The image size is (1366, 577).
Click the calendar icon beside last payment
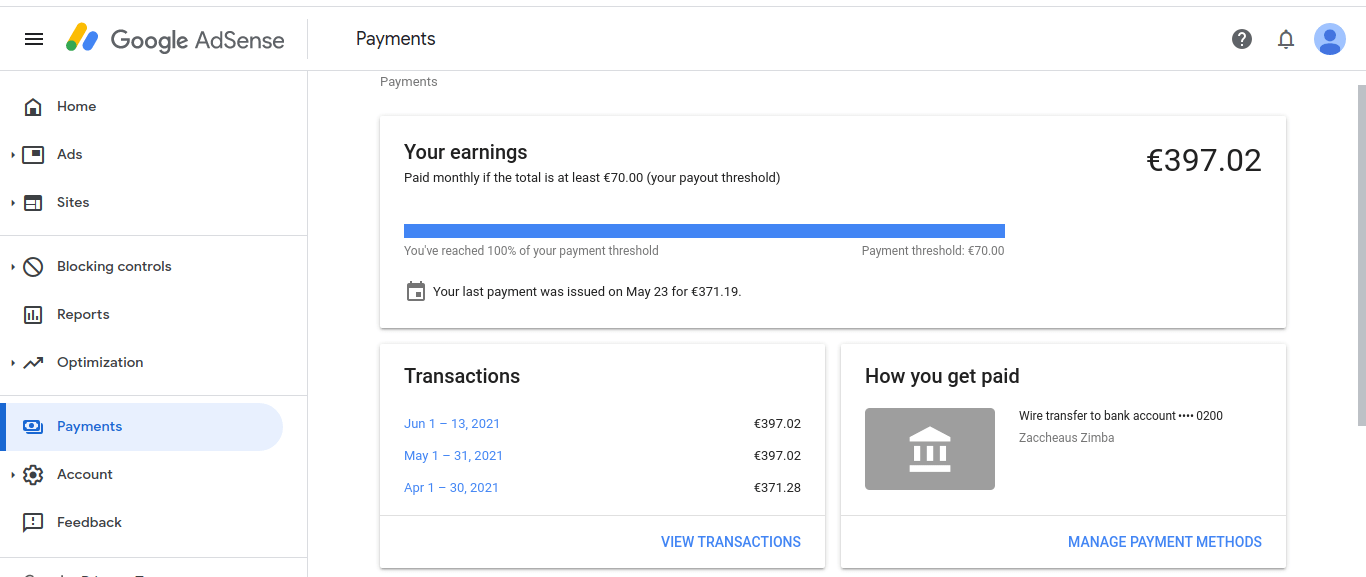[x=416, y=291]
